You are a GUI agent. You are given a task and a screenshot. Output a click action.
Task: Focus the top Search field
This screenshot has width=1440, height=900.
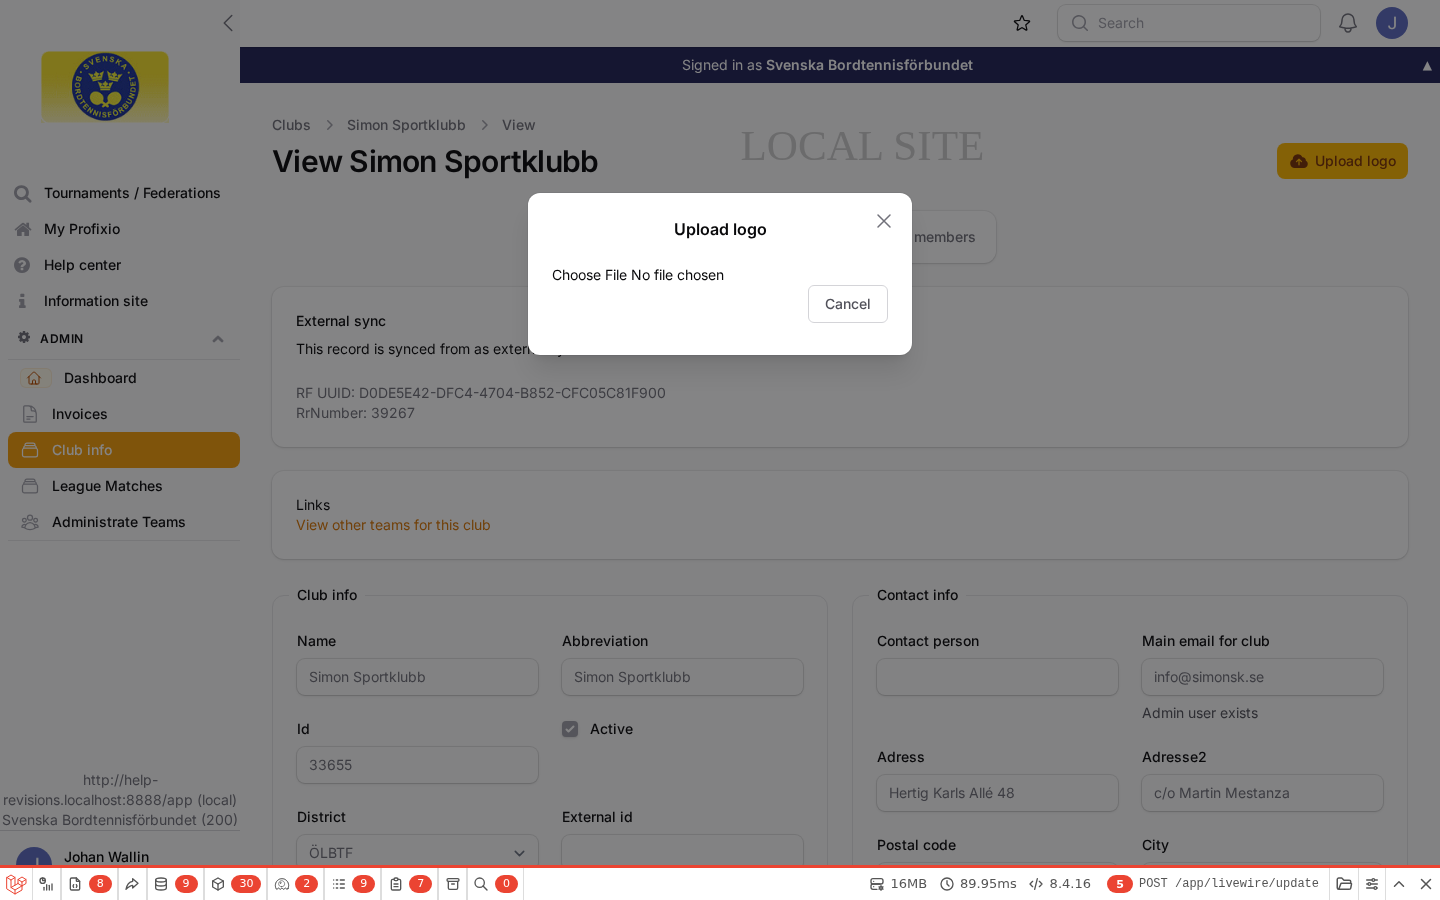[x=1189, y=23]
